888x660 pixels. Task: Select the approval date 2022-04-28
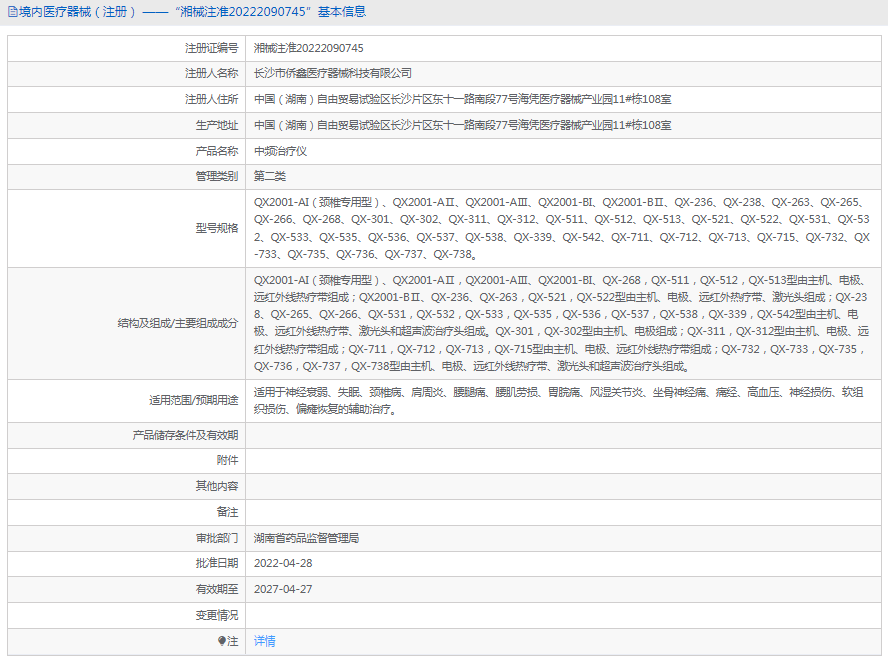(x=283, y=563)
